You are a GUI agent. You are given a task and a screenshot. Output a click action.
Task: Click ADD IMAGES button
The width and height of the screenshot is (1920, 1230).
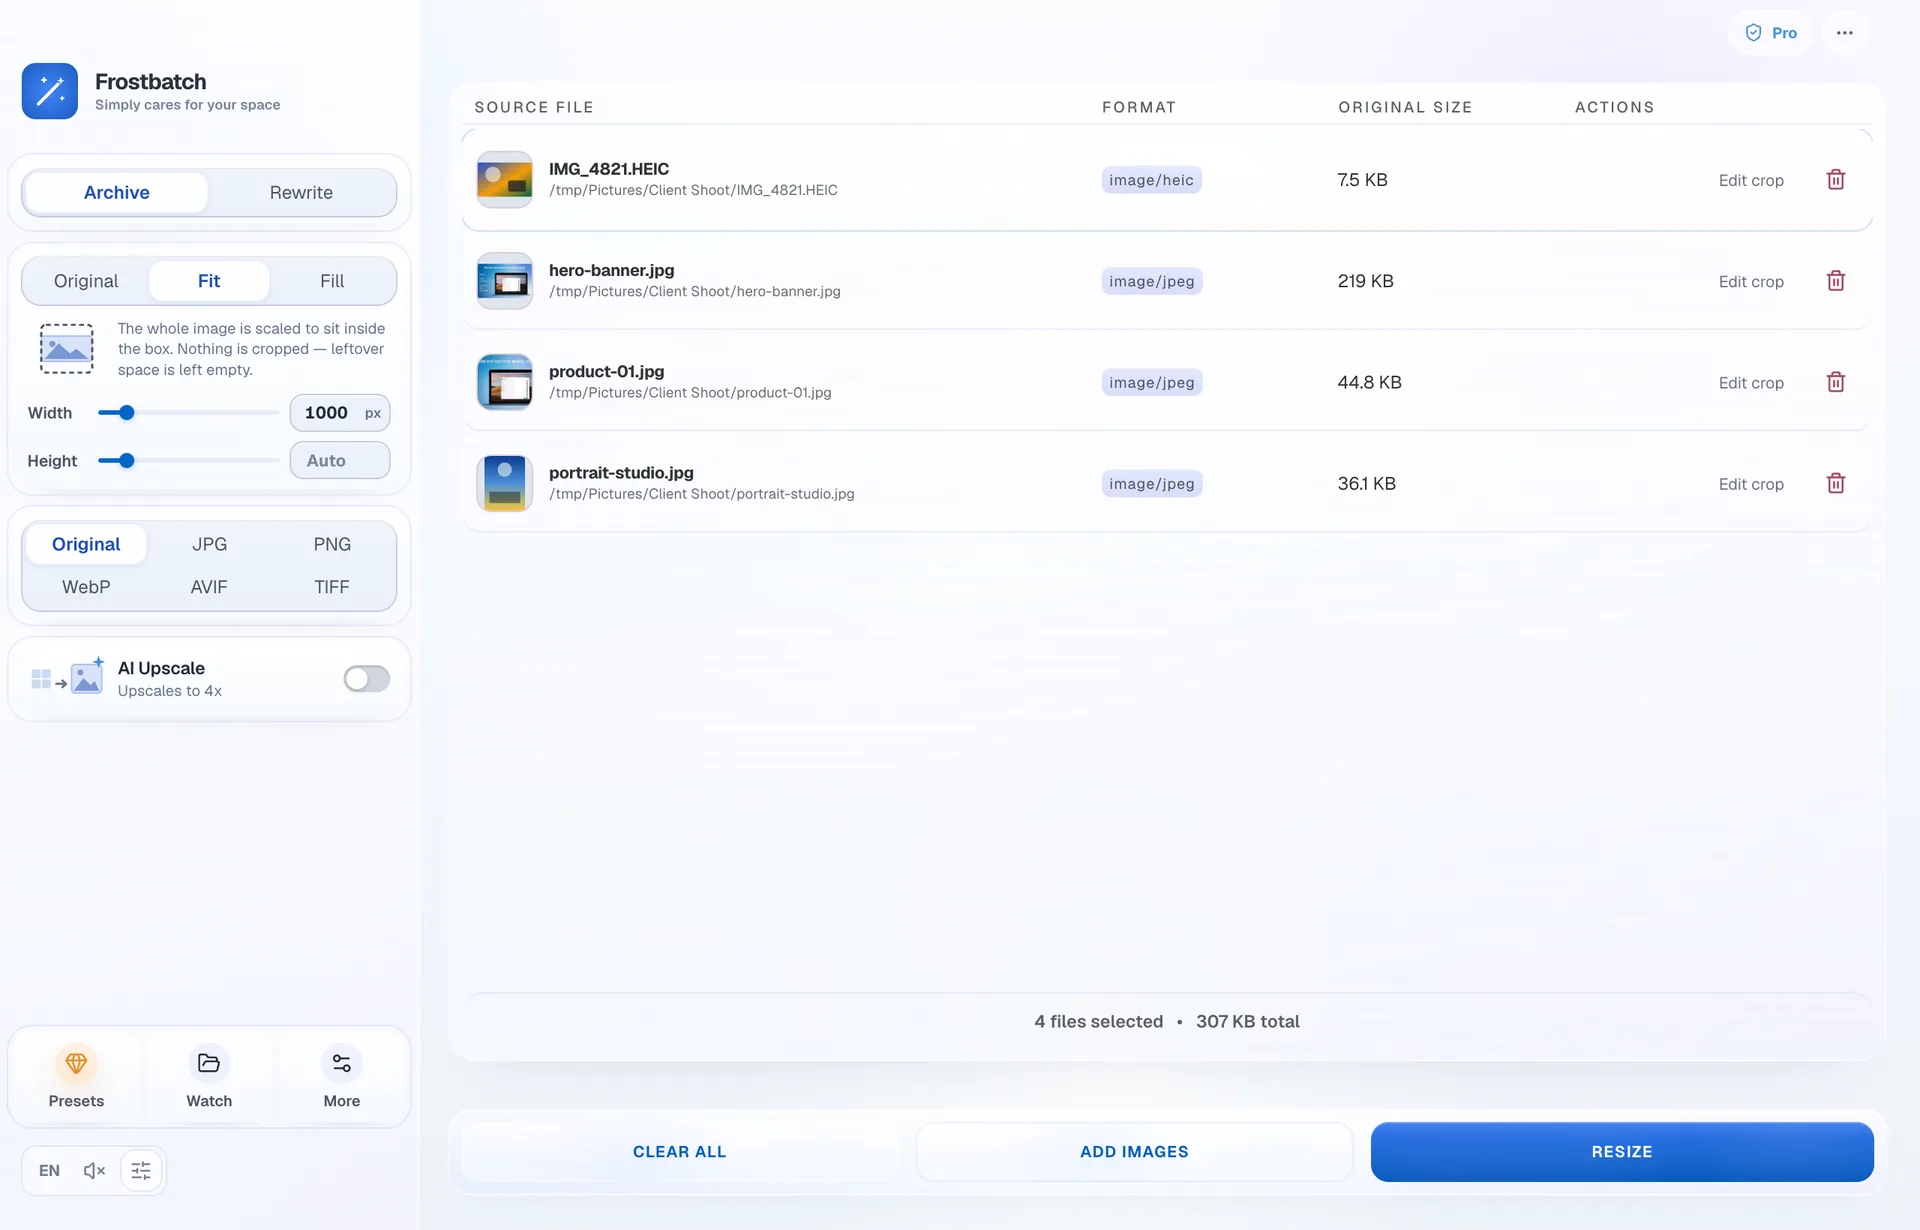point(1134,1152)
